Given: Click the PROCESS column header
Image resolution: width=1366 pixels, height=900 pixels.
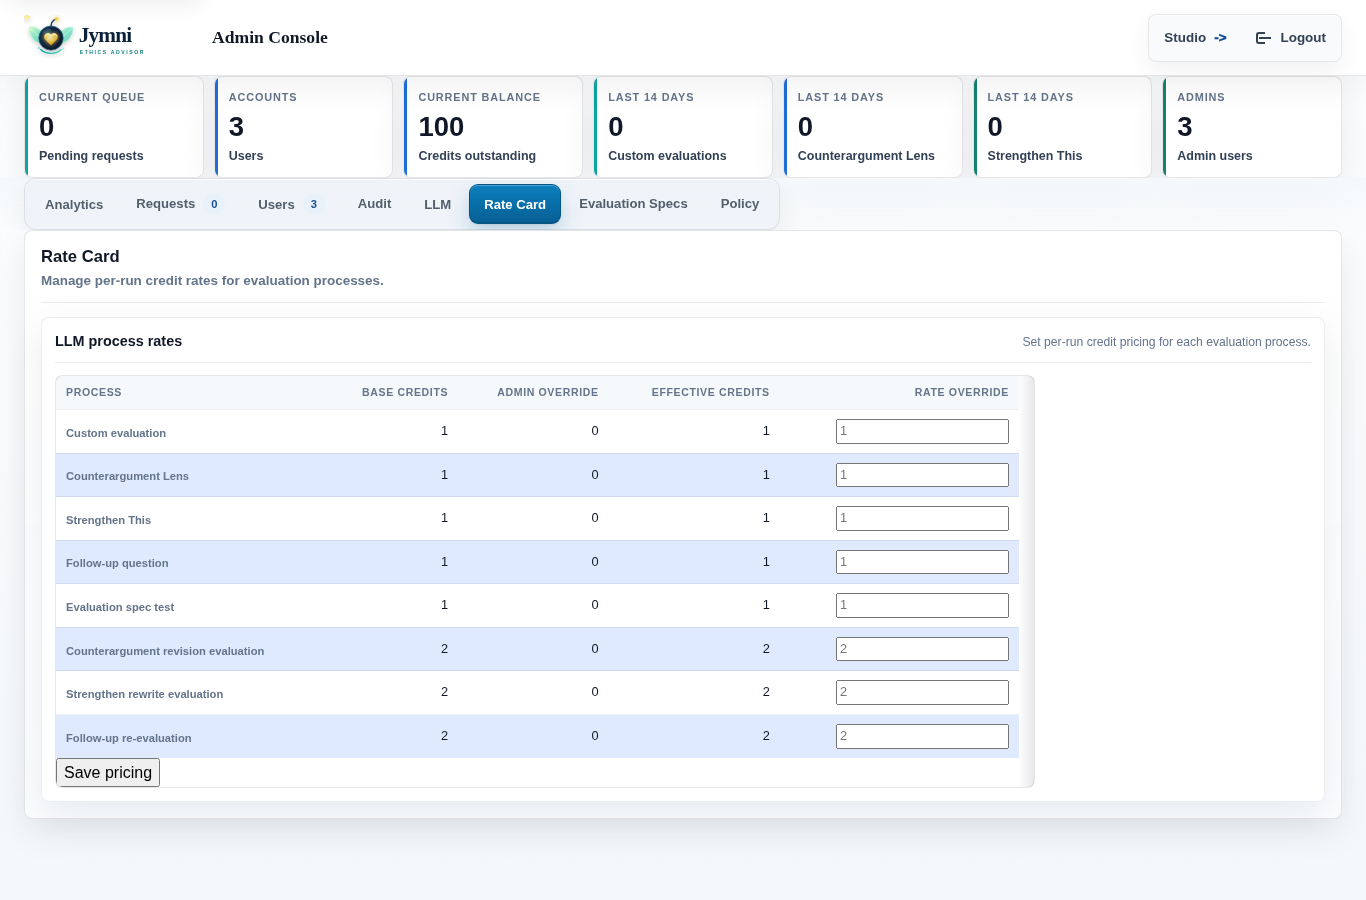Looking at the screenshot, I should pos(94,392).
